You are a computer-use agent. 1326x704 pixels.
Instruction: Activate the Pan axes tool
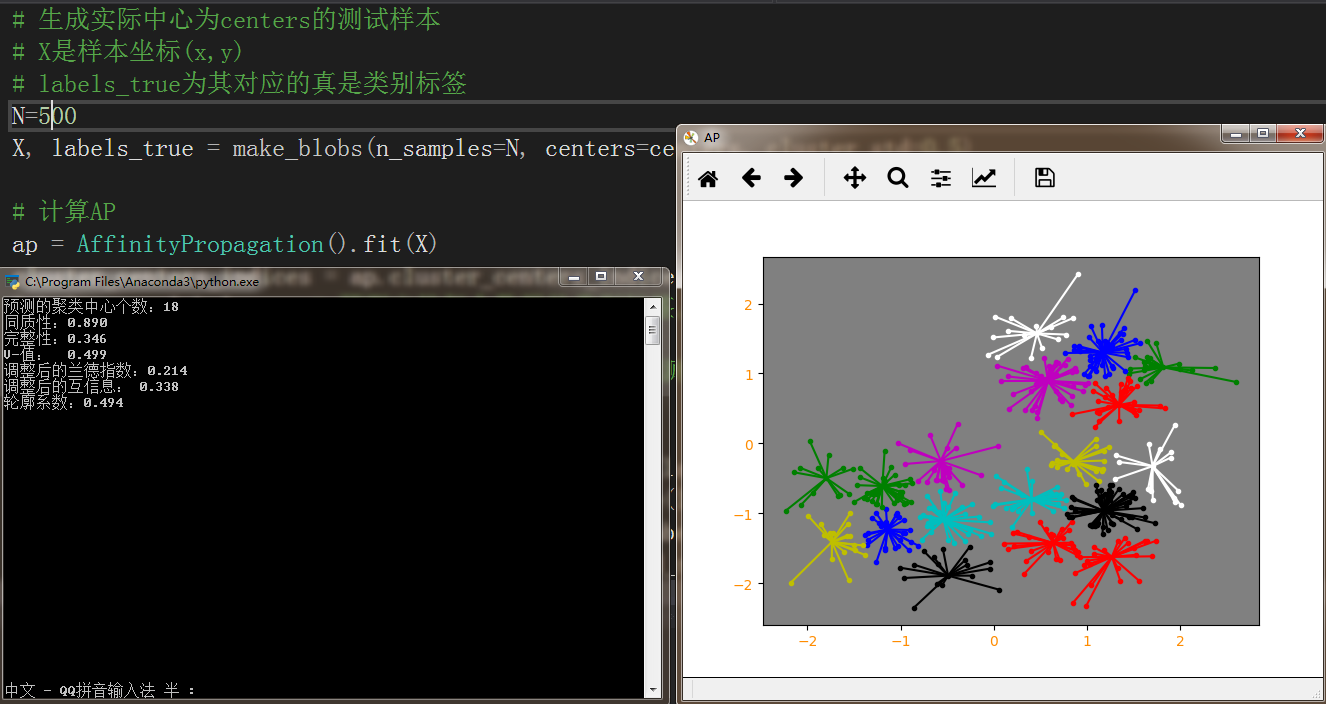point(855,178)
